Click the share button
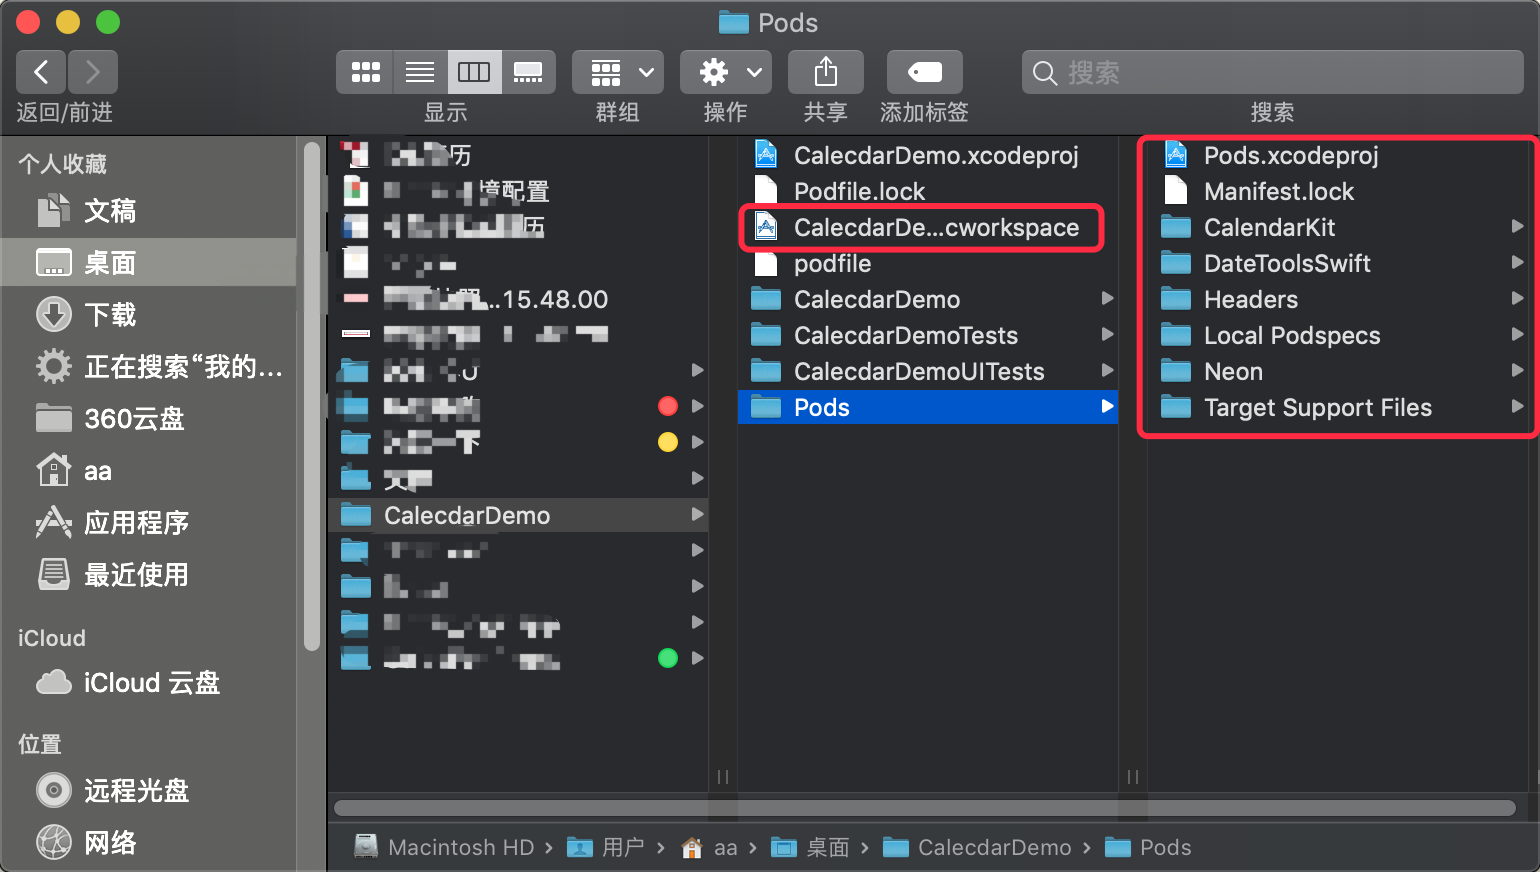 click(826, 72)
